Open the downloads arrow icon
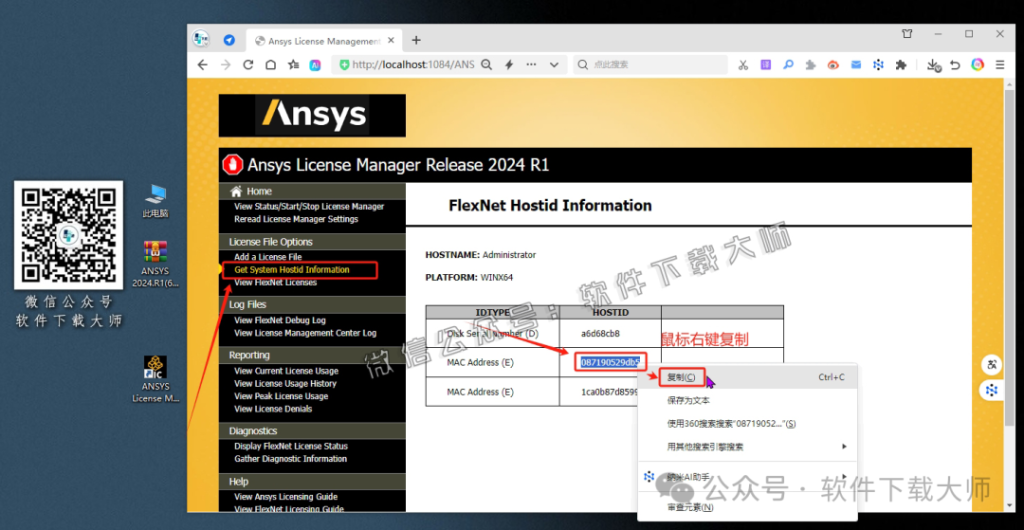Image resolution: width=1024 pixels, height=530 pixels. 934,65
